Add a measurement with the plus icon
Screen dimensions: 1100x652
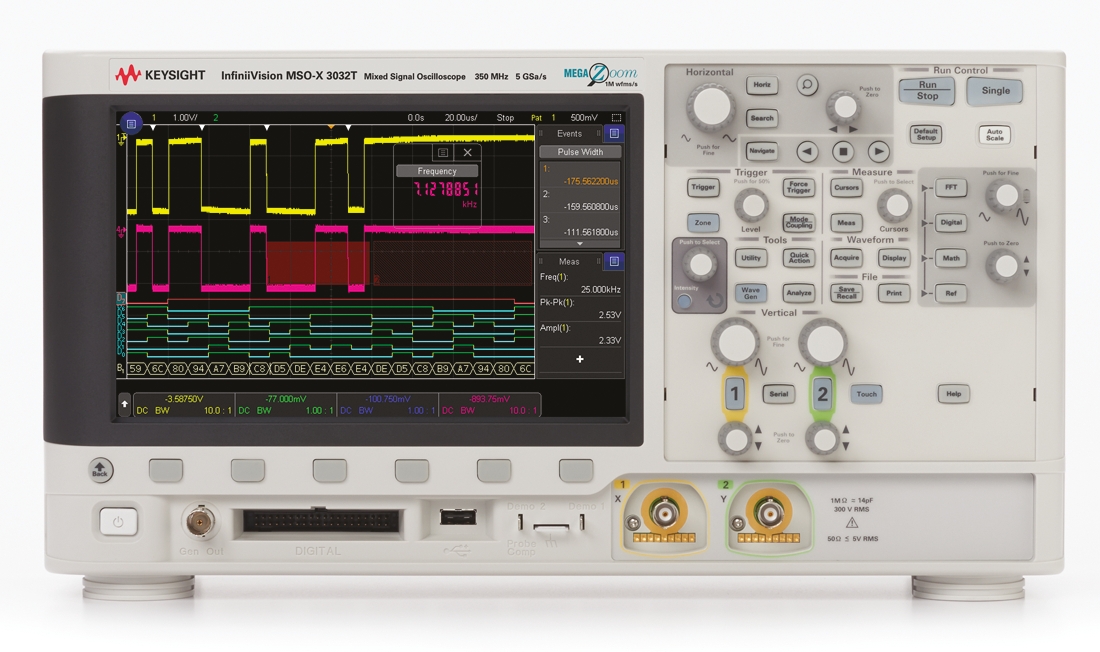[x=579, y=359]
